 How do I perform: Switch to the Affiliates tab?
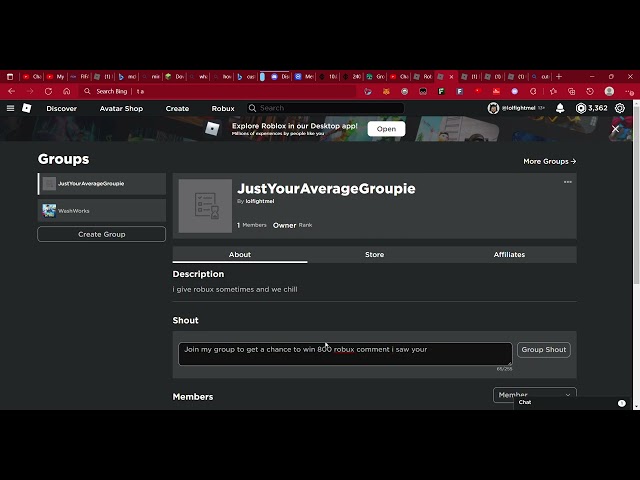(509, 254)
